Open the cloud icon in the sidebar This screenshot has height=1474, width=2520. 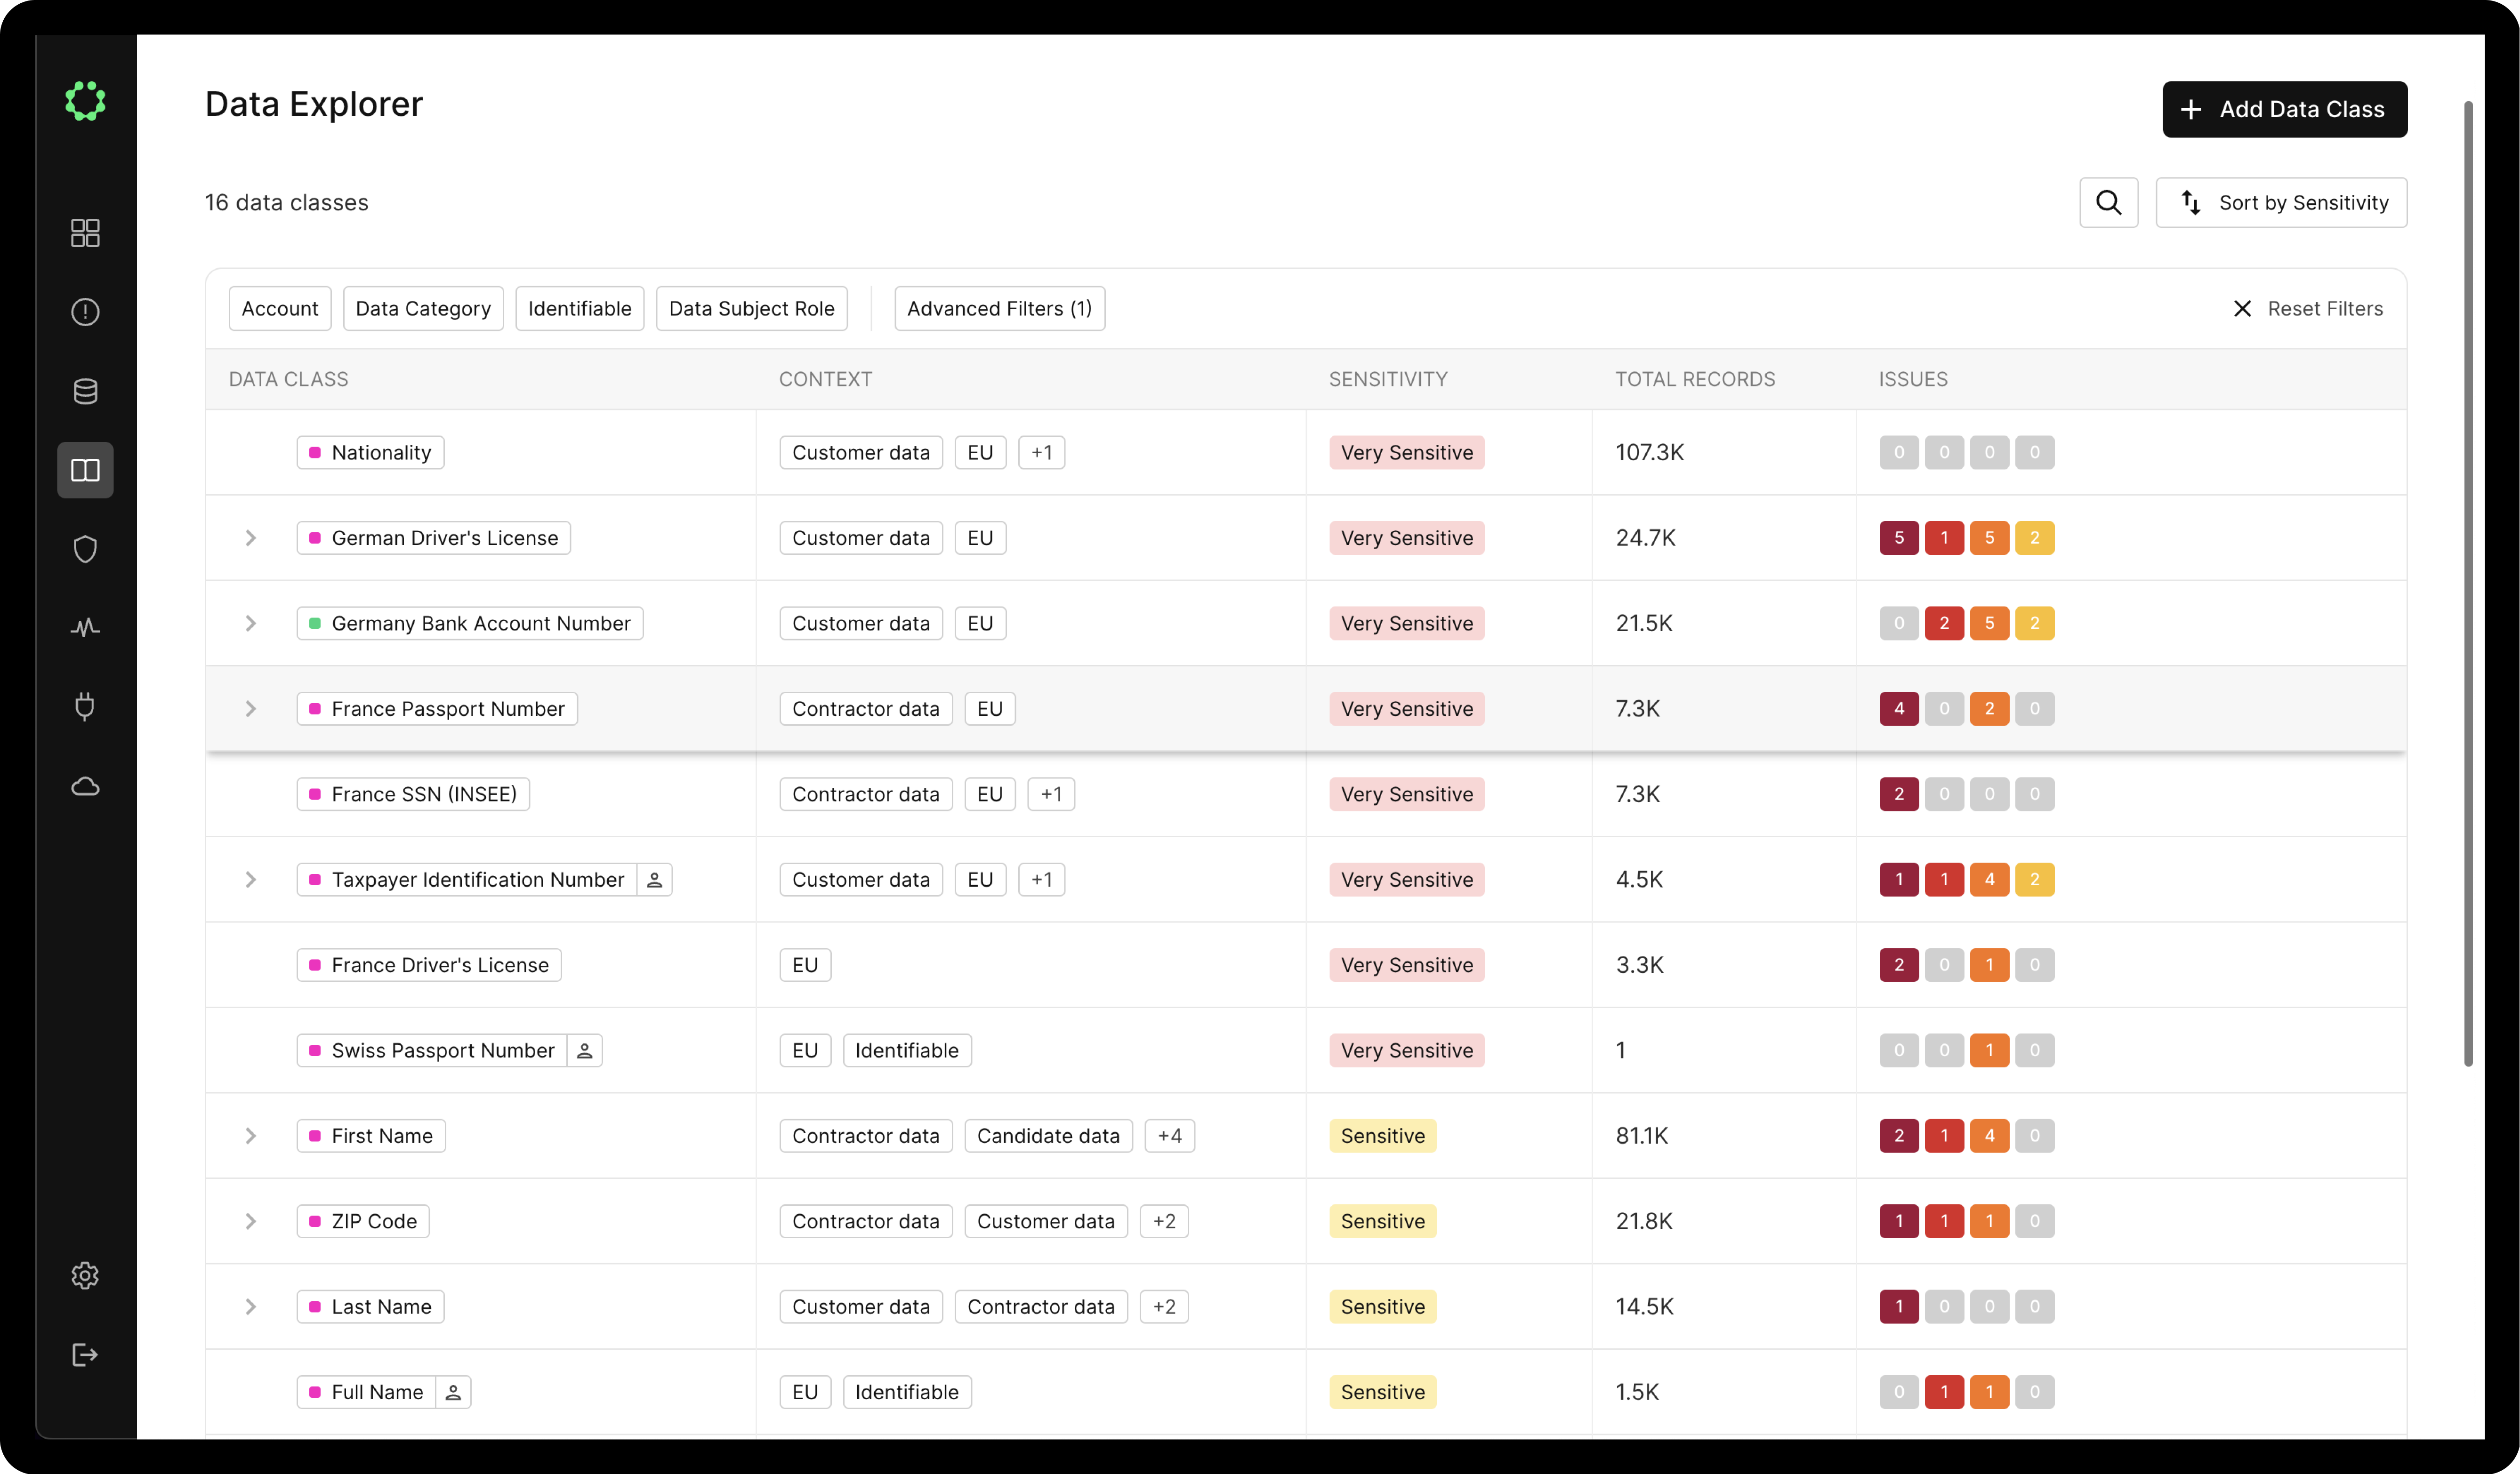(85, 786)
